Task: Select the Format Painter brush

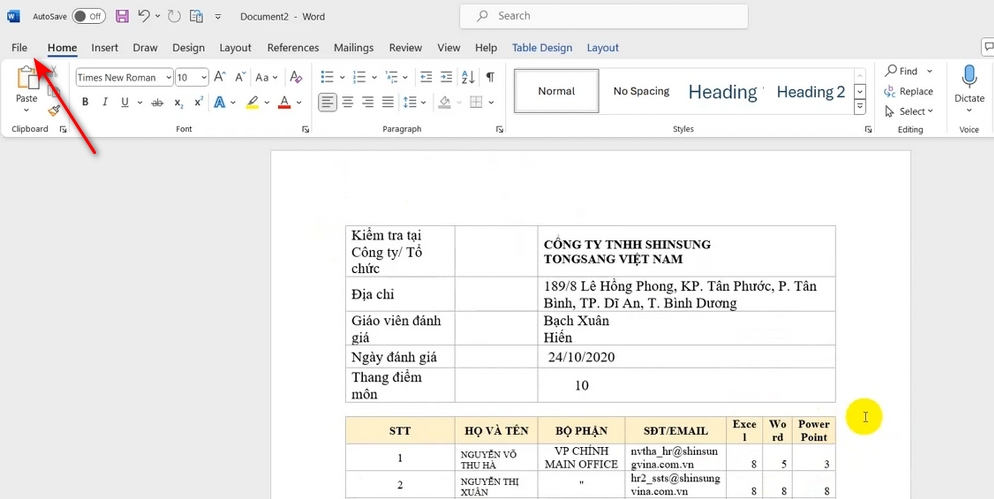Action: coord(54,110)
